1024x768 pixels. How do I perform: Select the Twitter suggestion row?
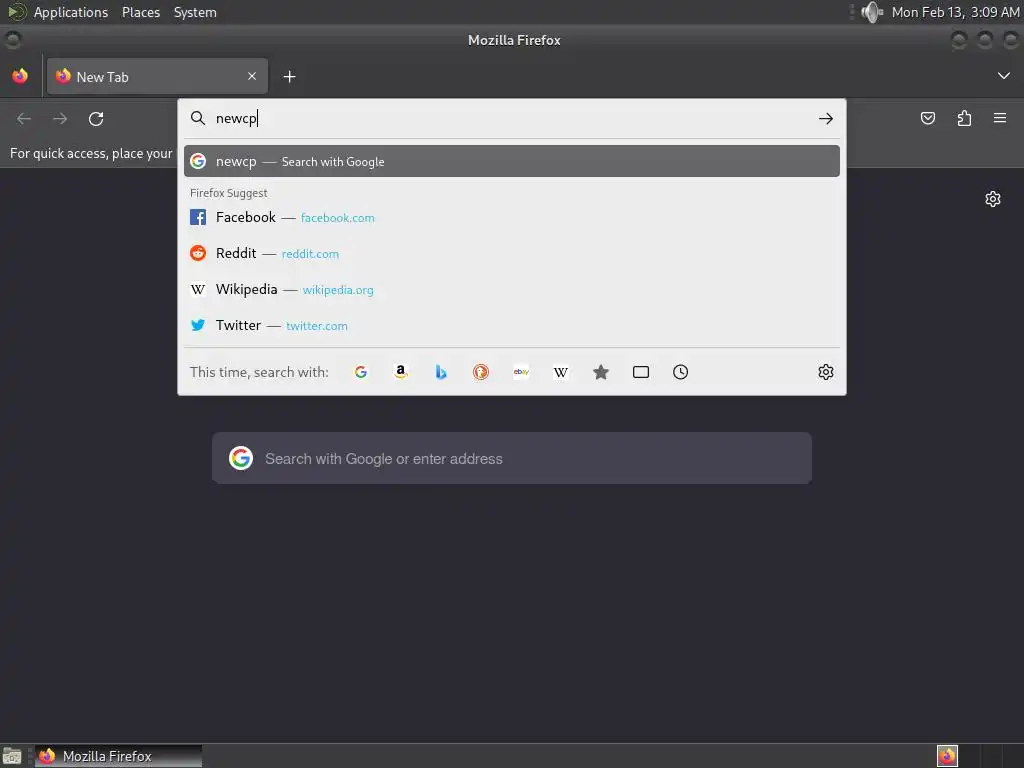tap(511, 325)
